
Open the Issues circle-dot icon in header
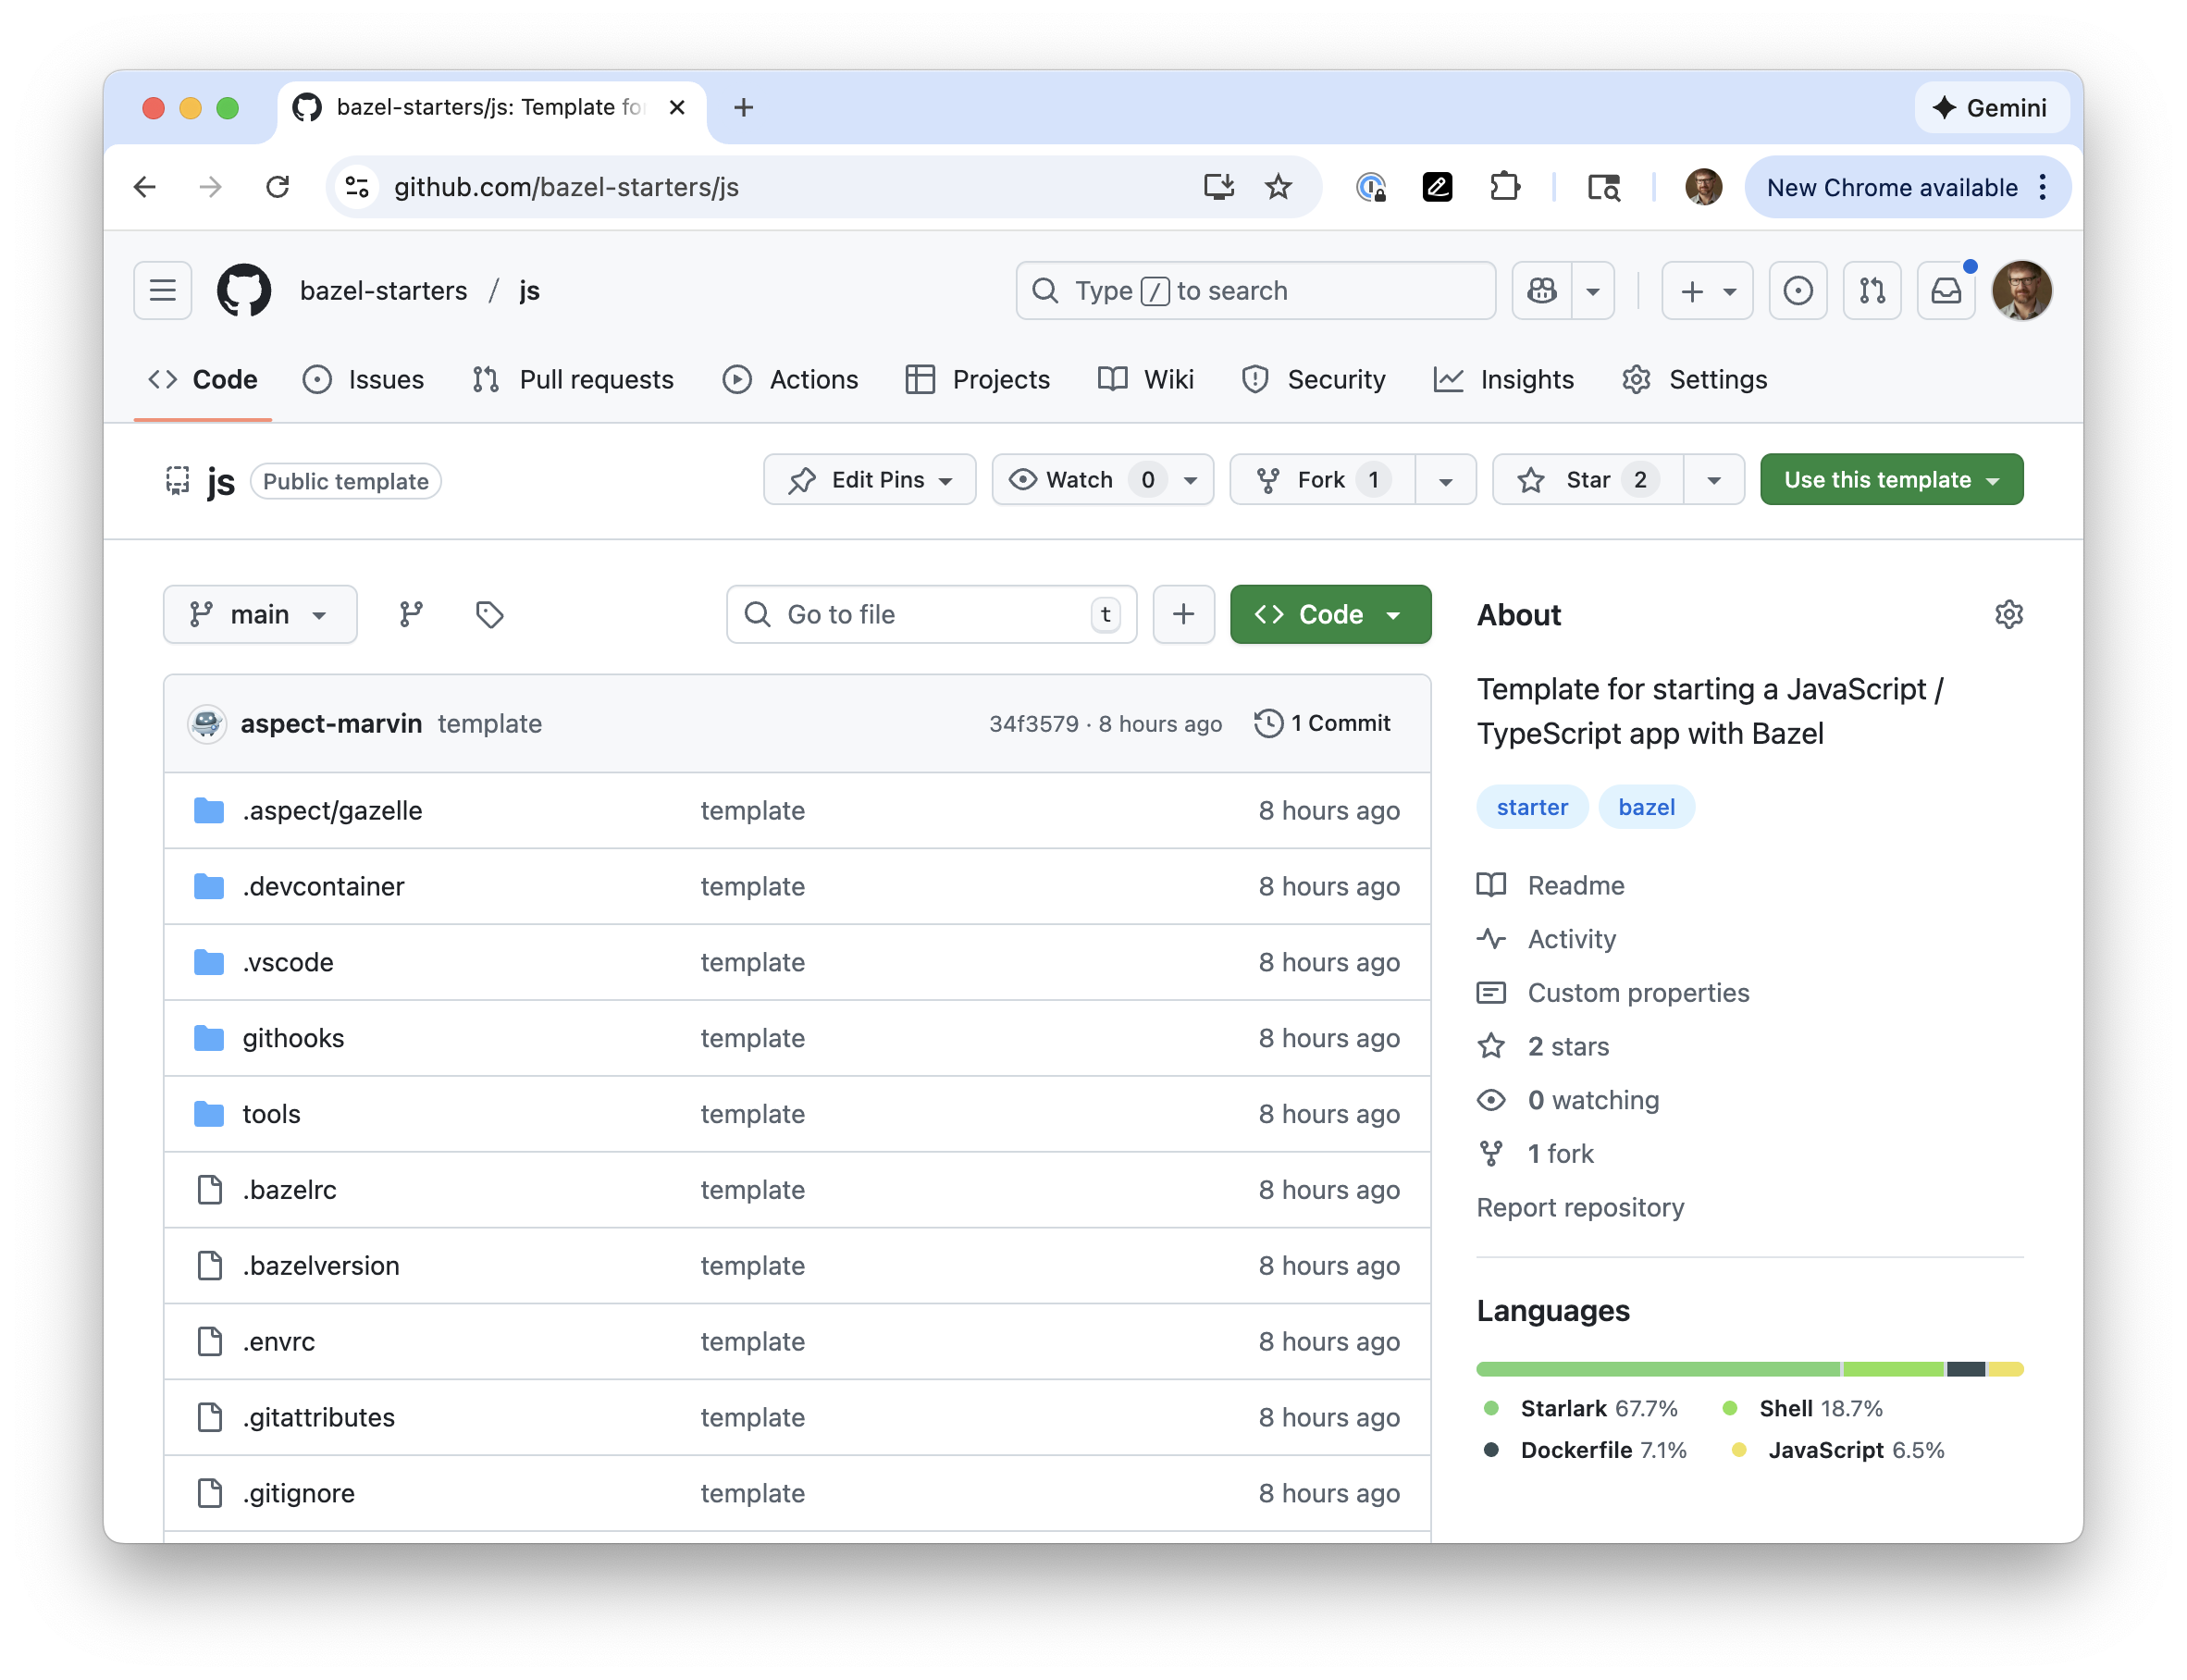click(1797, 290)
